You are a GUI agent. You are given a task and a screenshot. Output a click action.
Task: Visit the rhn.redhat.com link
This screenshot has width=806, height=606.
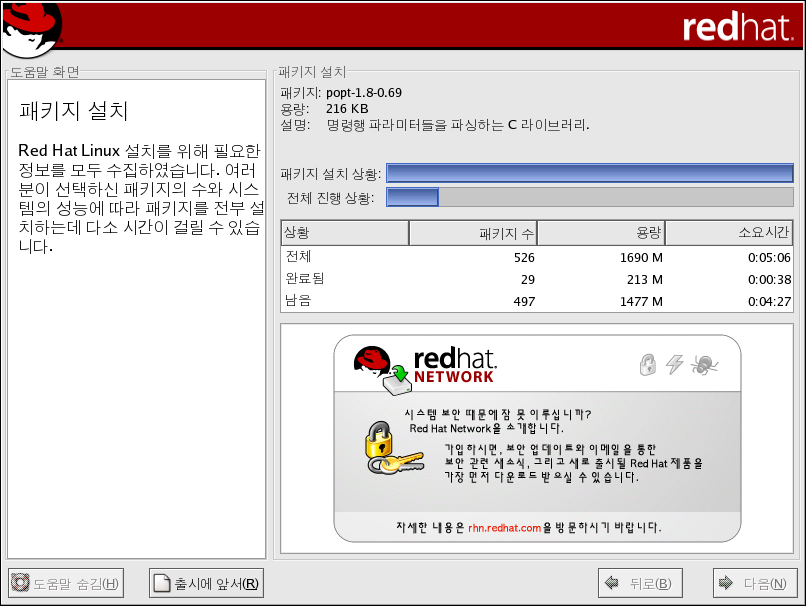504,527
